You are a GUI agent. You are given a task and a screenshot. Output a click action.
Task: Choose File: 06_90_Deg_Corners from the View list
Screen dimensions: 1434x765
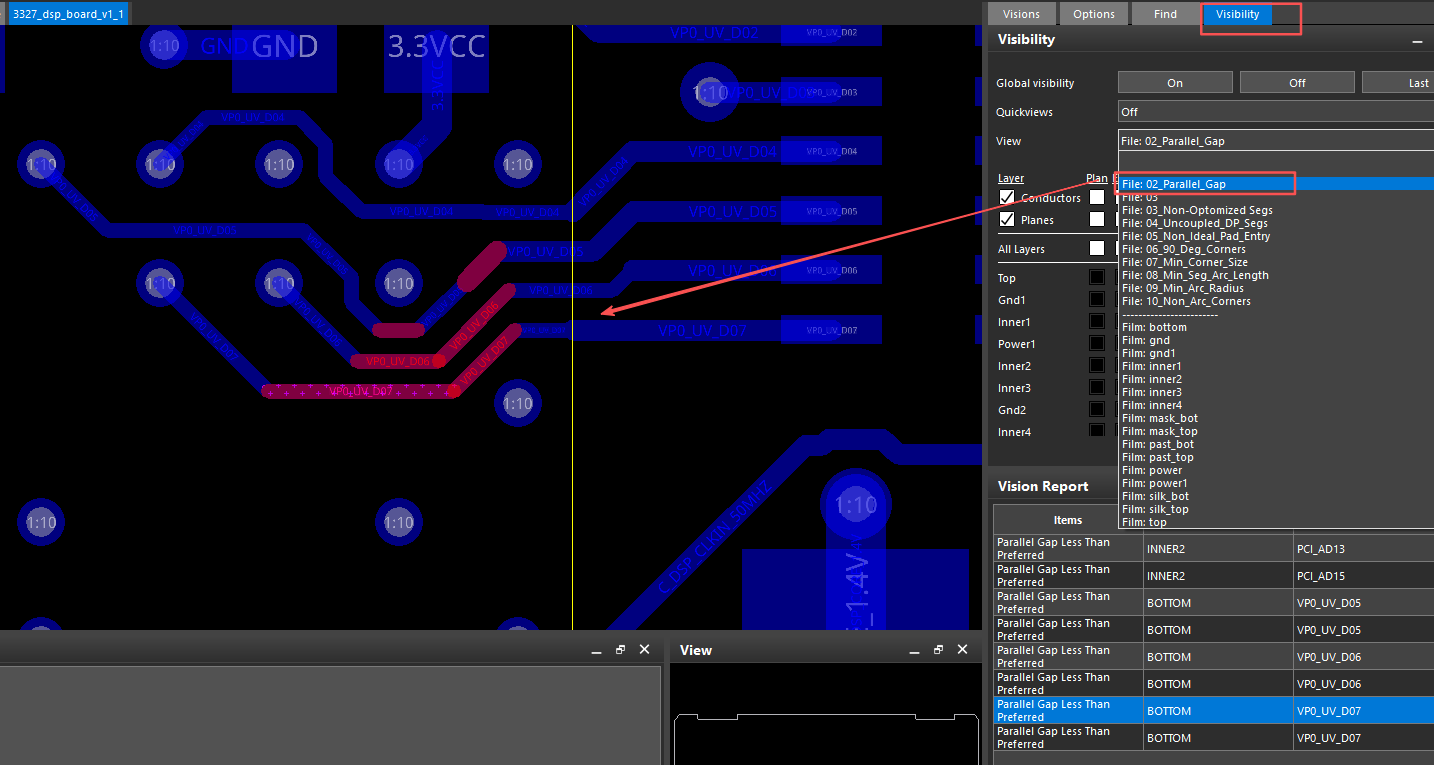[x=1184, y=249]
